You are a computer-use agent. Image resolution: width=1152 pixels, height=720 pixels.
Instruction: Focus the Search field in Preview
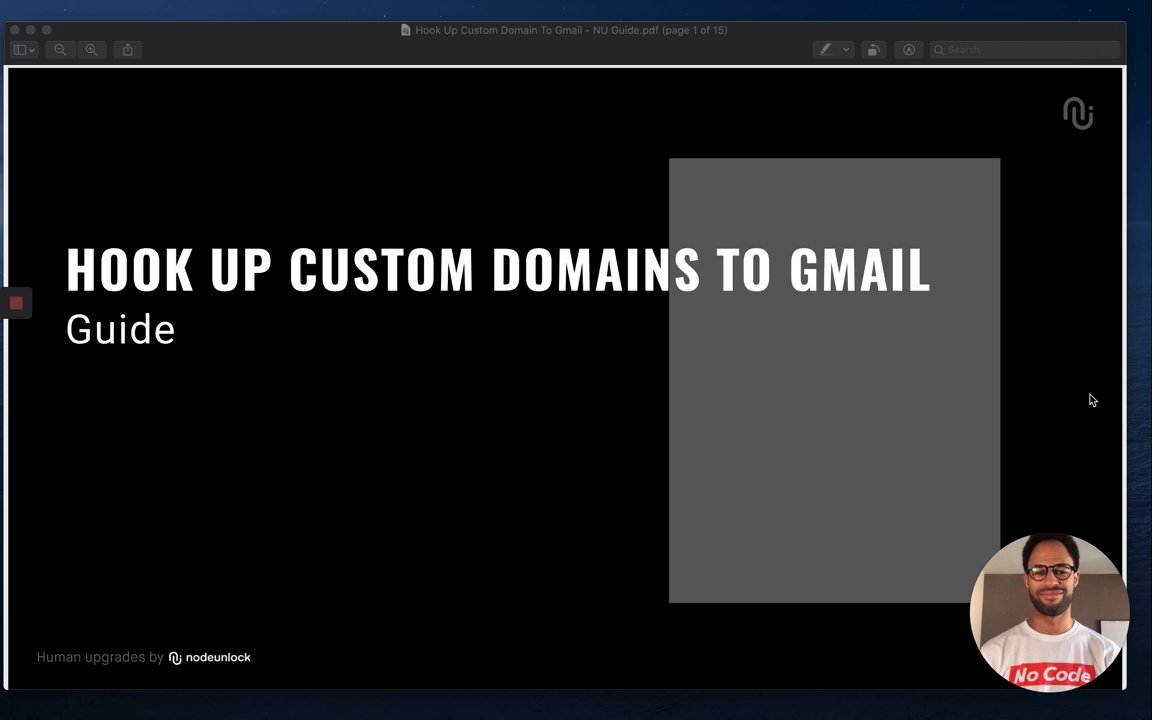point(1025,50)
